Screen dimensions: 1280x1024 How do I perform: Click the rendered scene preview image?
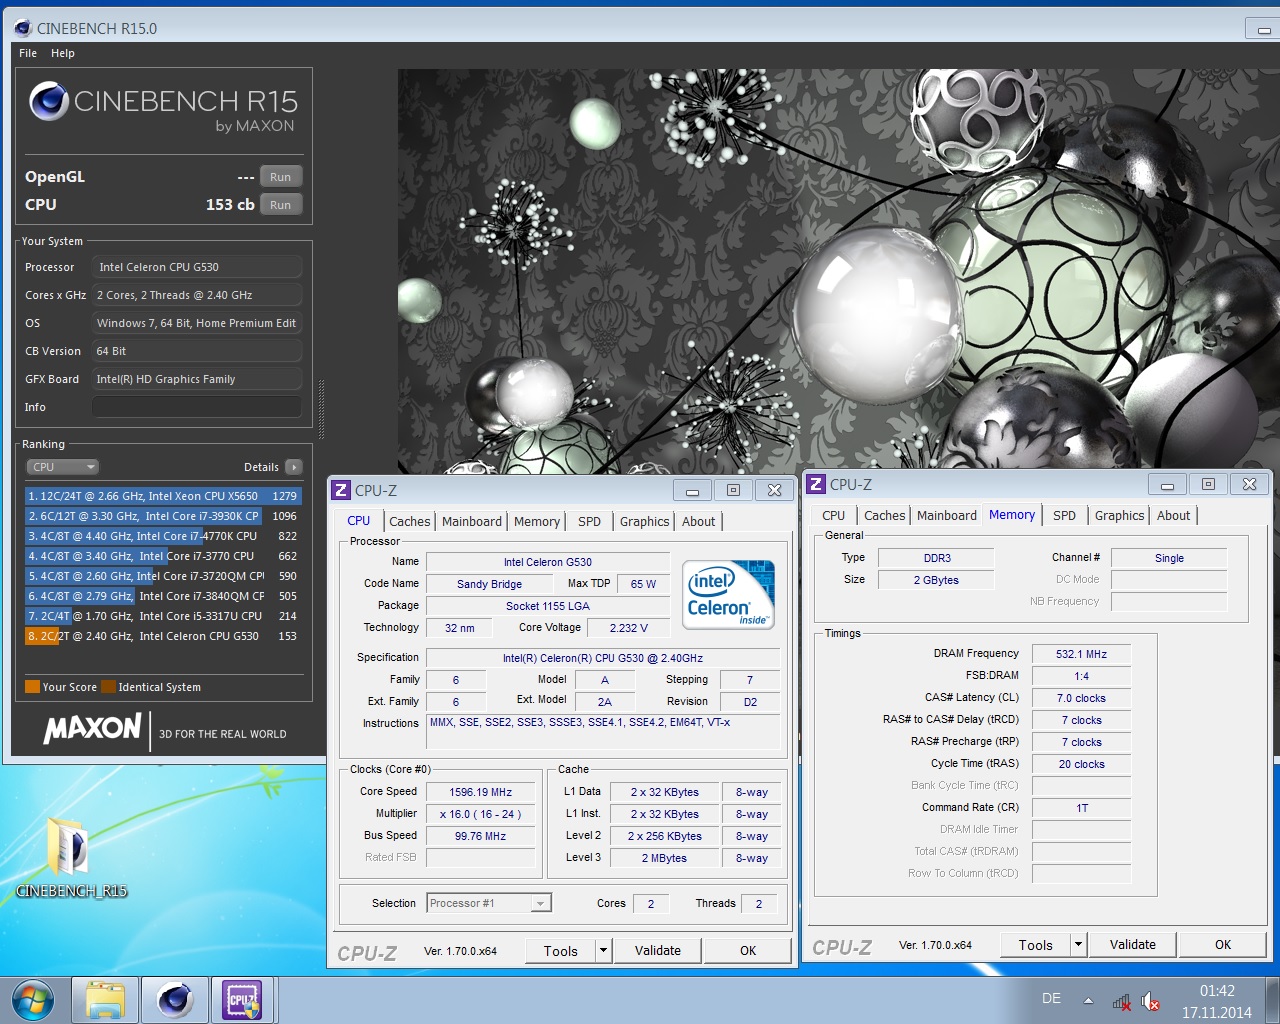coord(839,271)
